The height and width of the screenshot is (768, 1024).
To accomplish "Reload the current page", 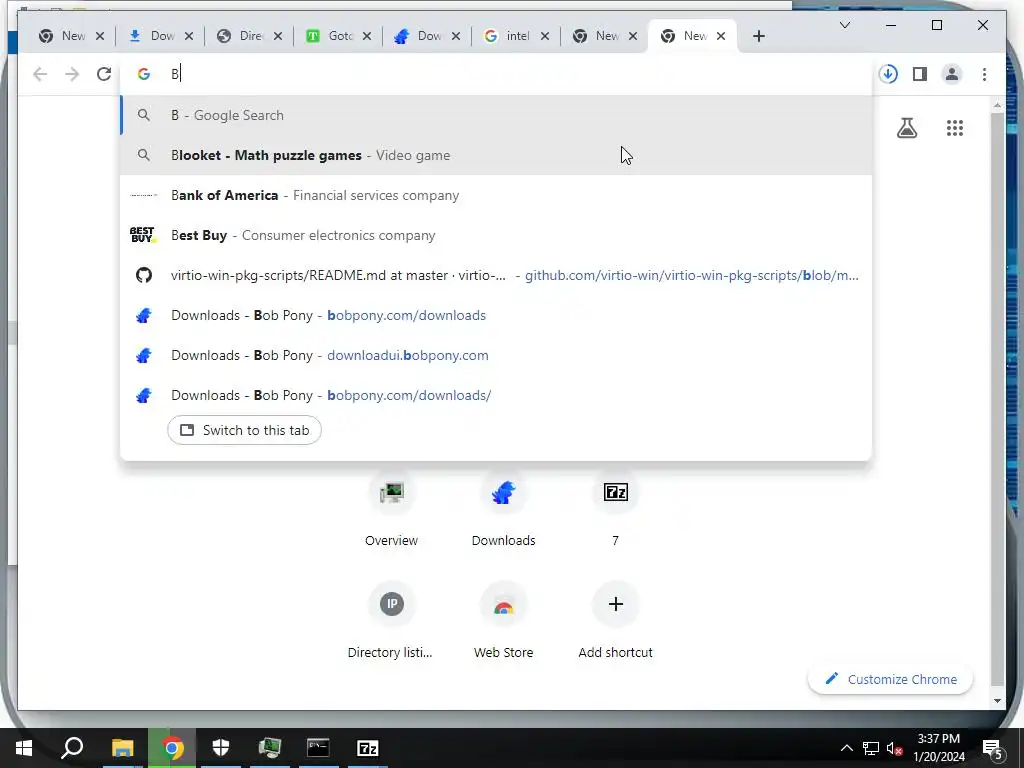I will tap(104, 74).
